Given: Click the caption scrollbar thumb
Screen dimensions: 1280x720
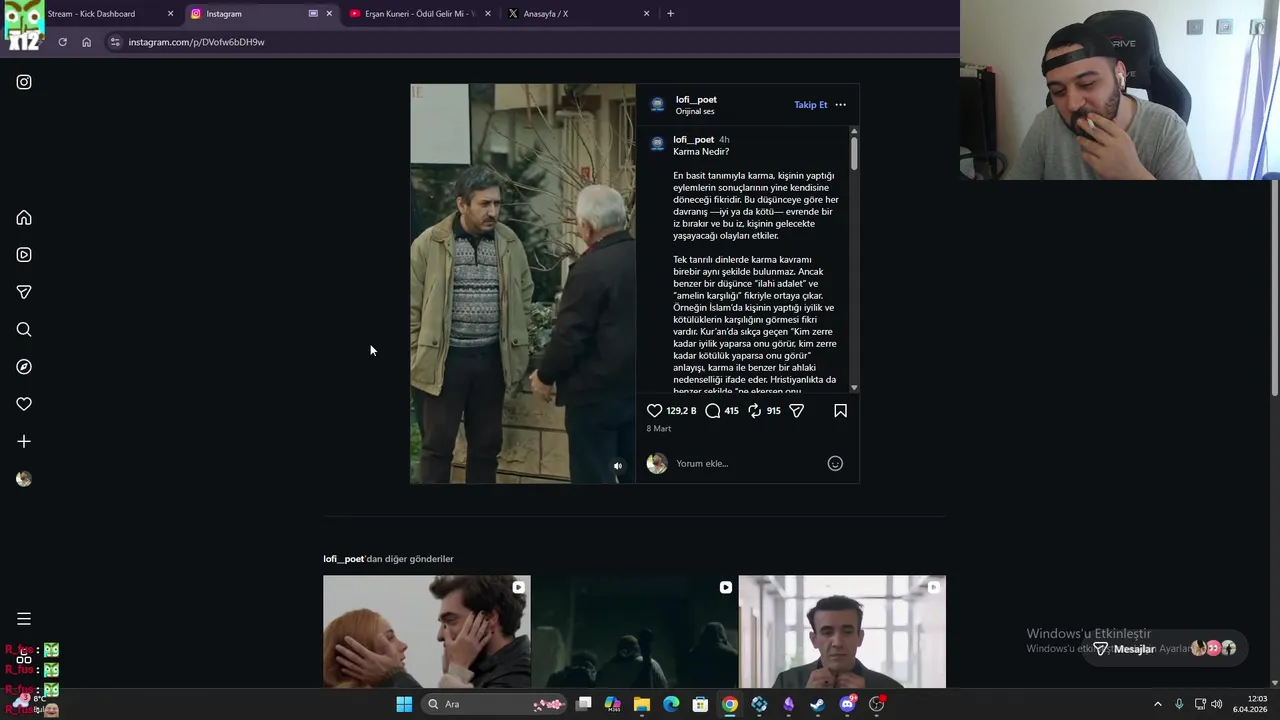Looking at the screenshot, I should 854,152.
